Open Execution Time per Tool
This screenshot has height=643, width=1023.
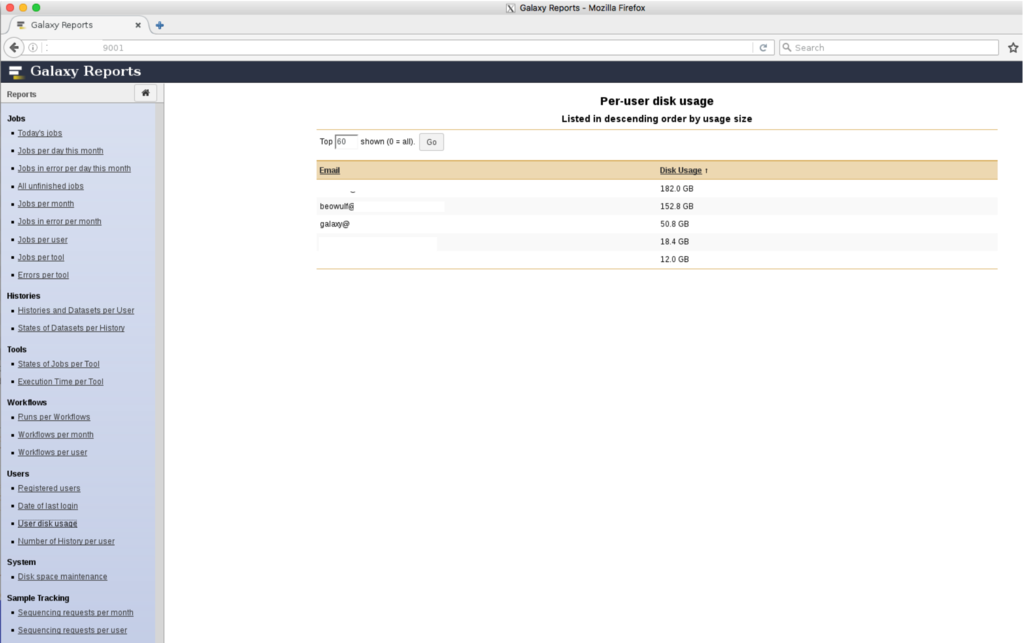coord(60,381)
